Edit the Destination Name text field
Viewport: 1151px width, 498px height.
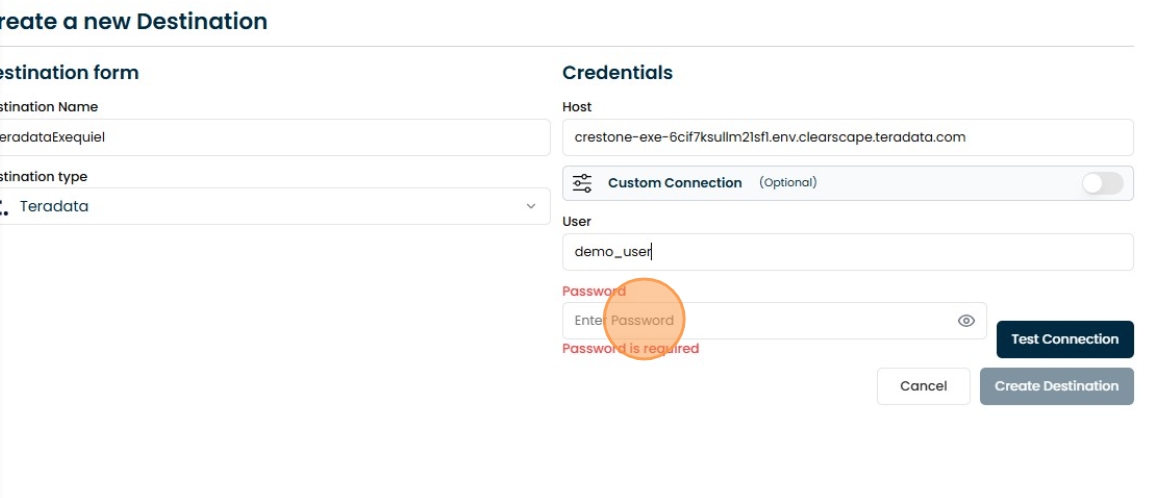click(x=272, y=137)
